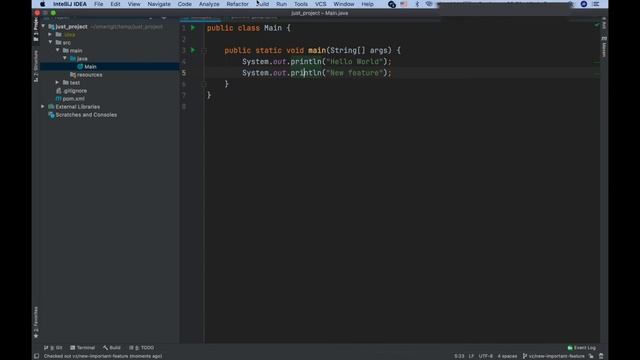Open the macOS notification center icon
The width and height of the screenshot is (640, 360).
tap(596, 4)
